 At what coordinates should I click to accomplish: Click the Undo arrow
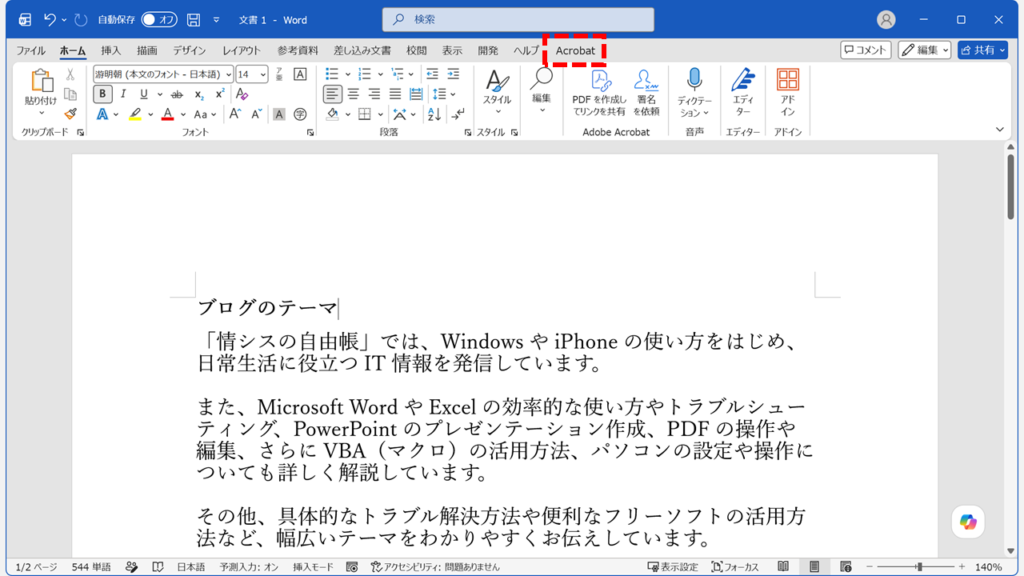pyautogui.click(x=49, y=20)
